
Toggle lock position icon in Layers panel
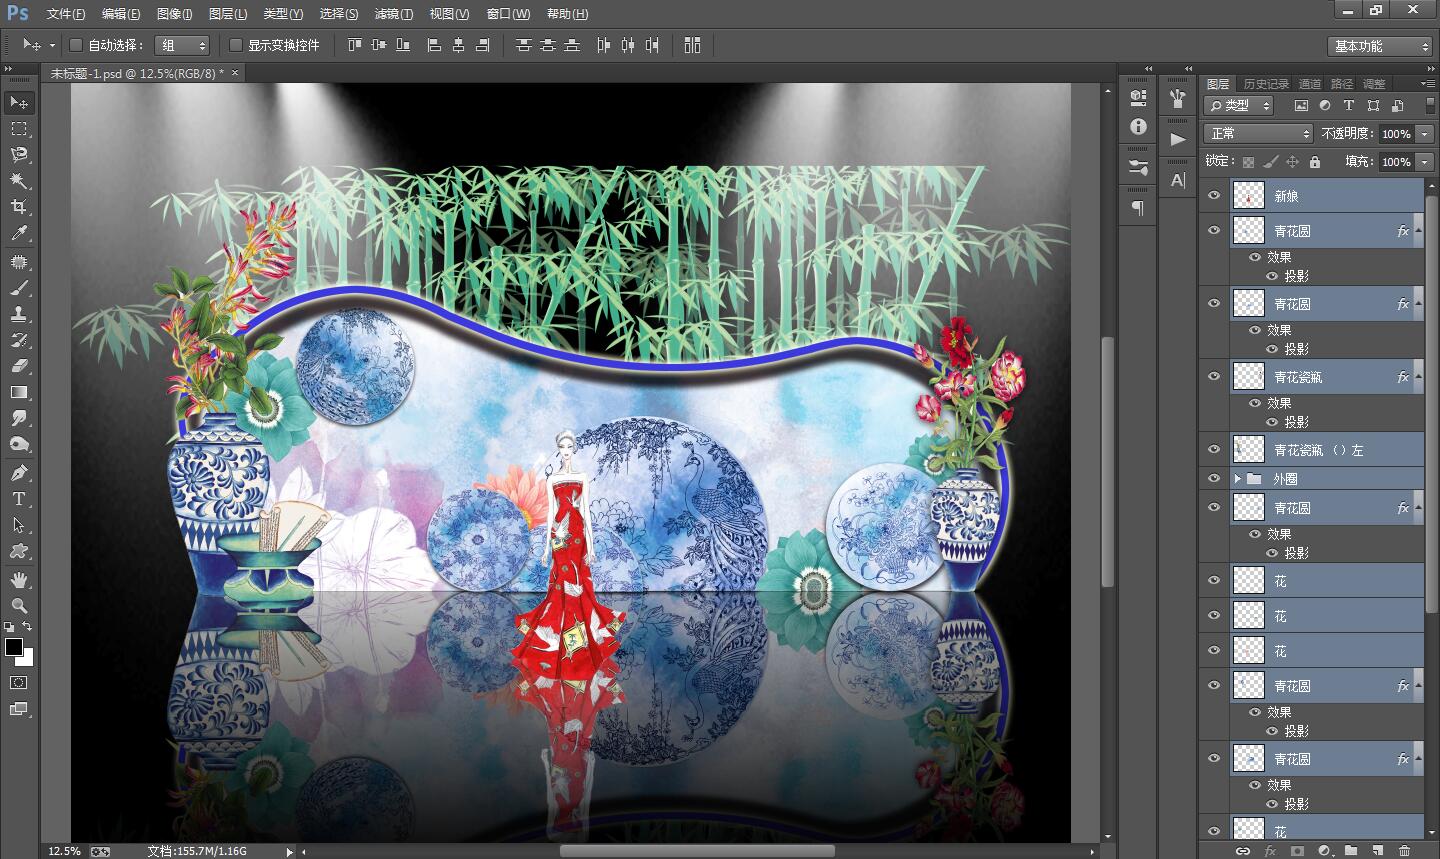click(1292, 161)
